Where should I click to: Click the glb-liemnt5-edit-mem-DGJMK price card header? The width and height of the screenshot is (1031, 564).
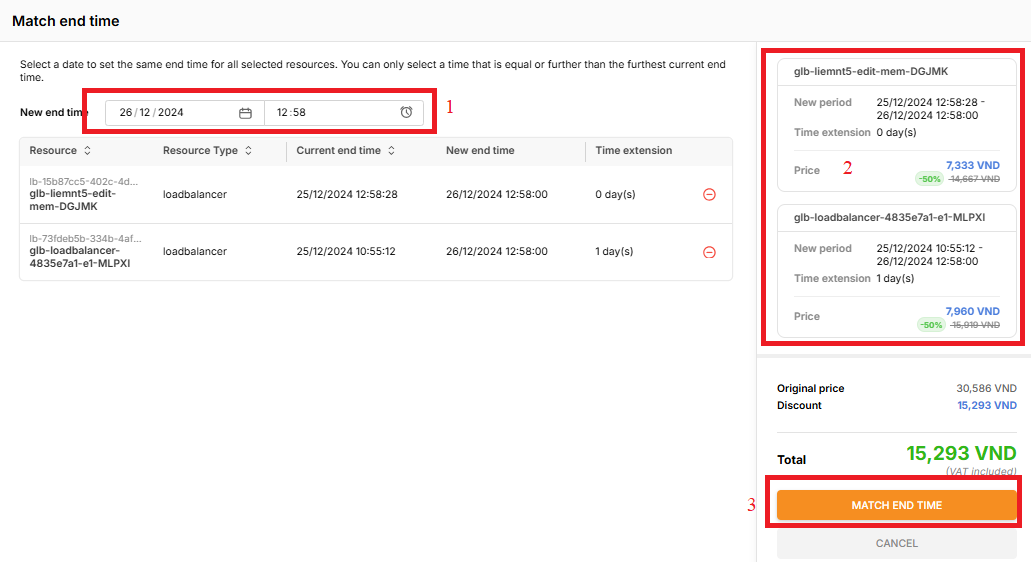[x=857, y=70]
